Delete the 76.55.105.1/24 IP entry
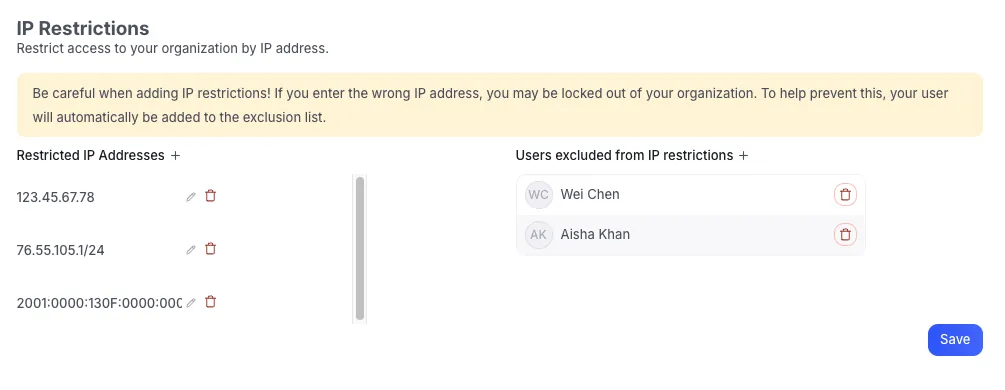Viewport: 1005px width, 390px height. click(210, 249)
